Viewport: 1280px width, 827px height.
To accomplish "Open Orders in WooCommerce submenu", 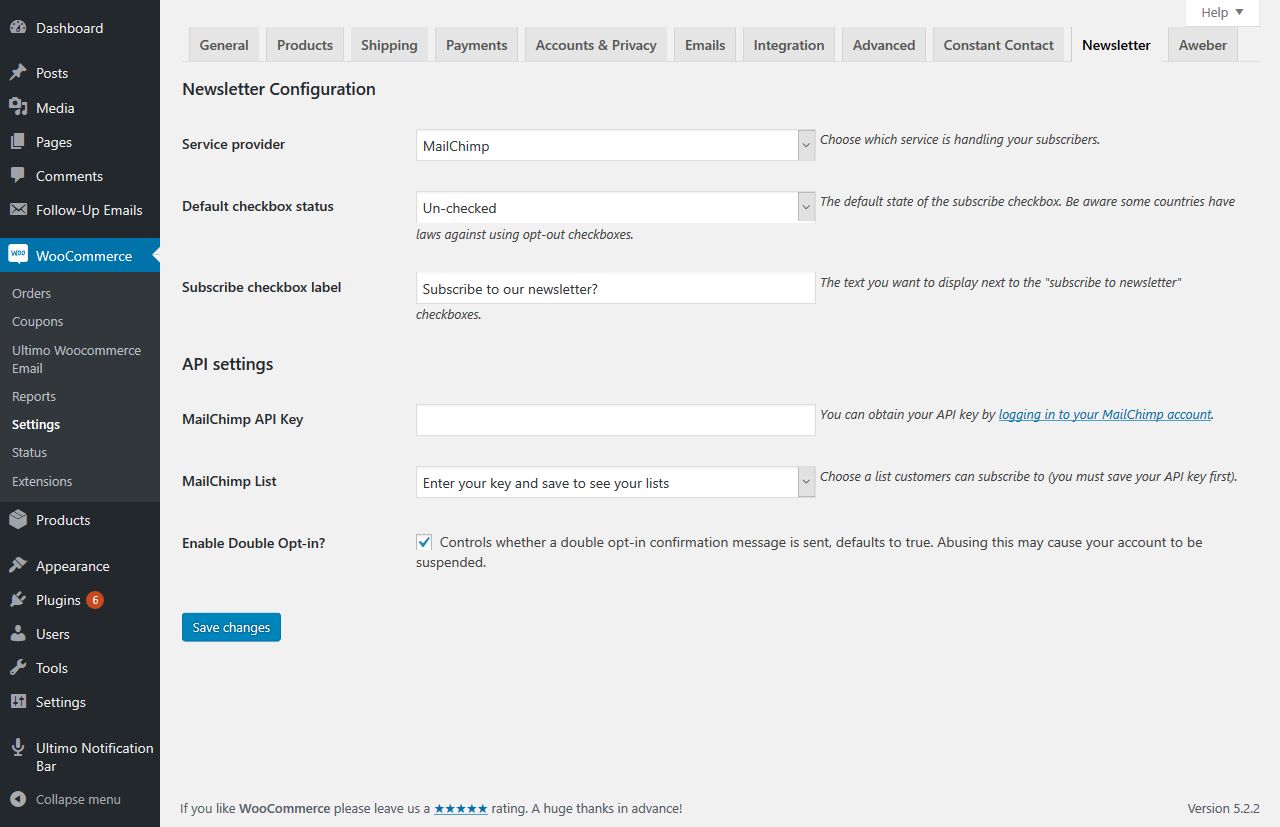I will coord(31,293).
